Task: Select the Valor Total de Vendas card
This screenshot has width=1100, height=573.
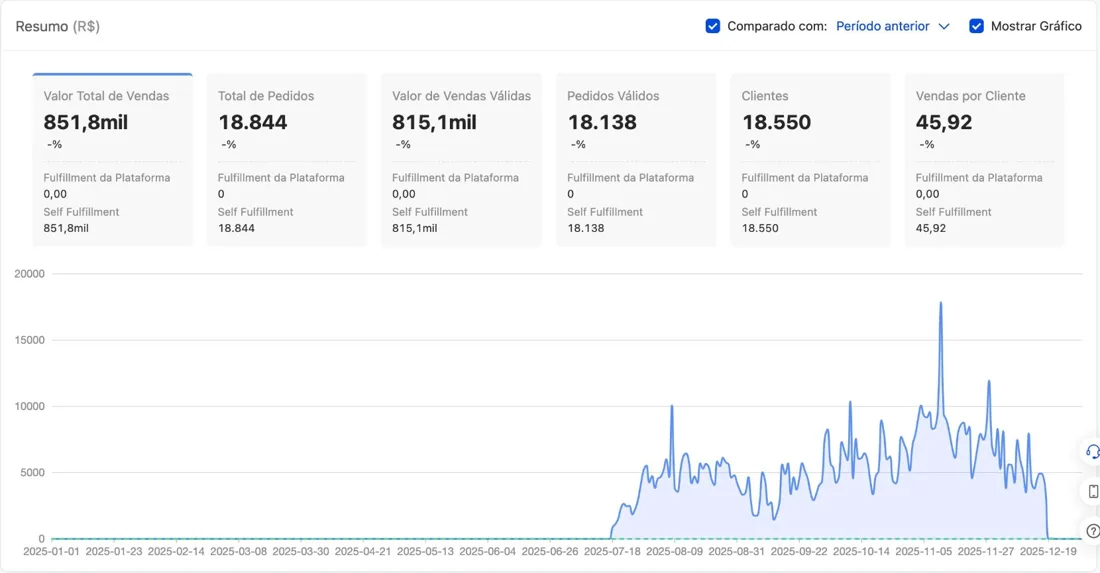Action: pyautogui.click(x=112, y=160)
